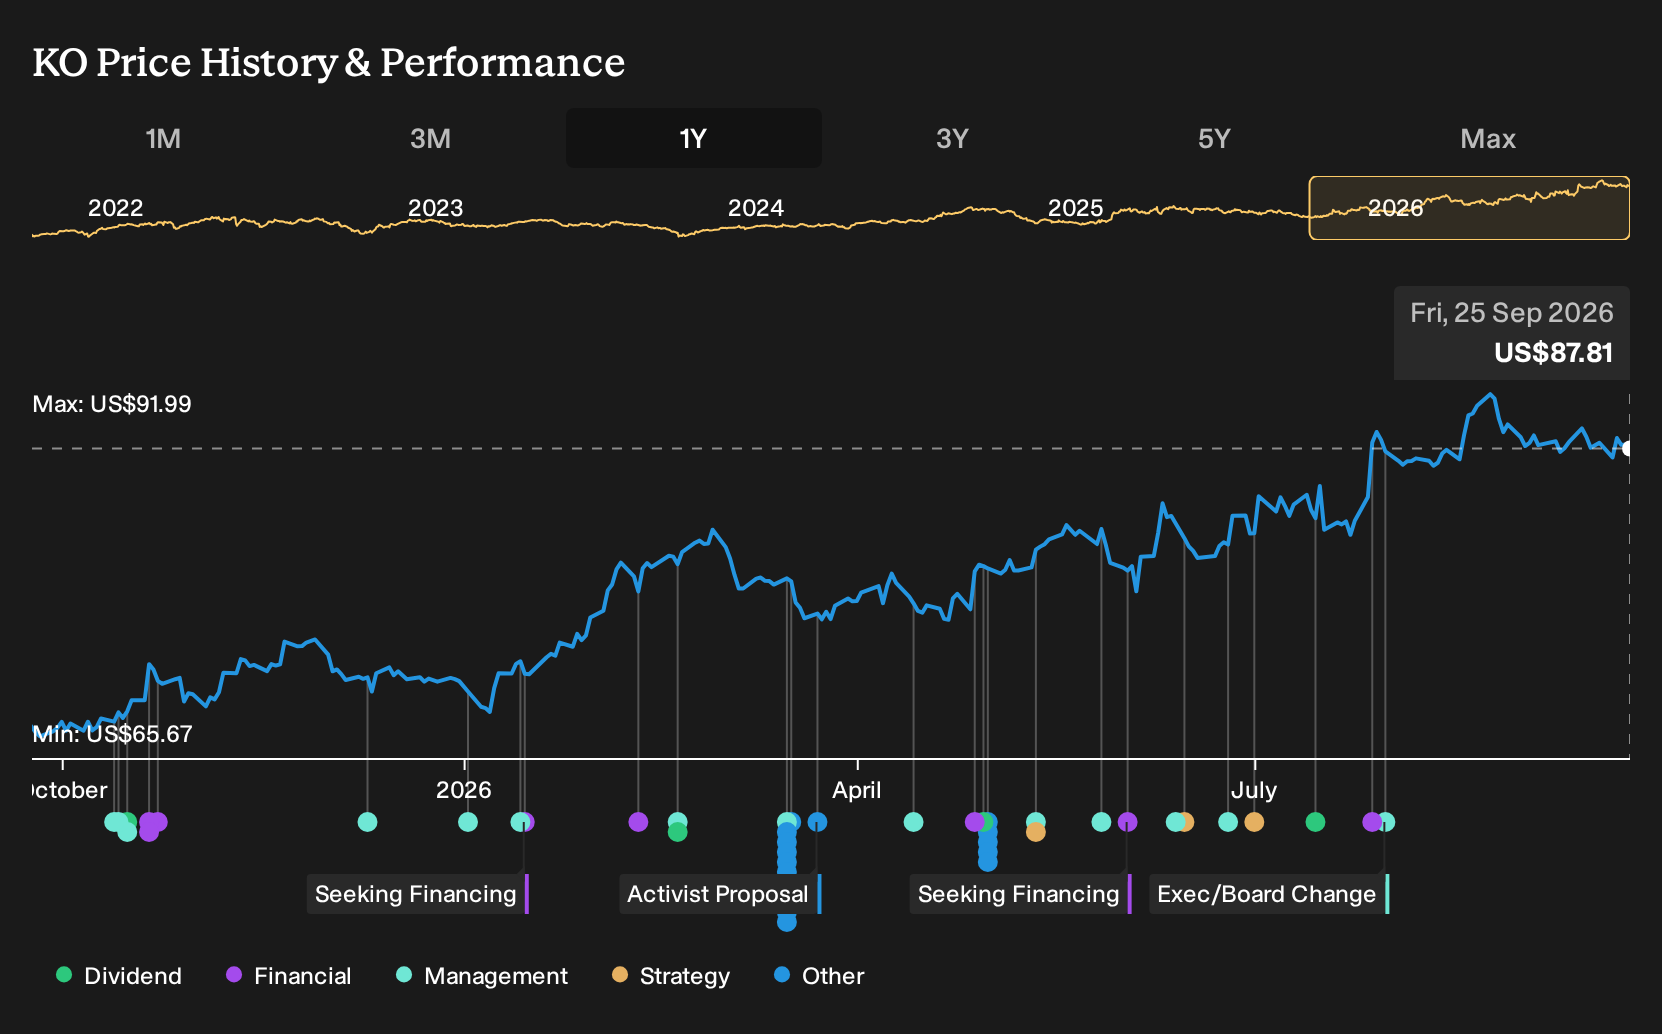The height and width of the screenshot is (1034, 1662).
Task: Click orange Strategy dot directly under July label
Action: [x=1254, y=822]
